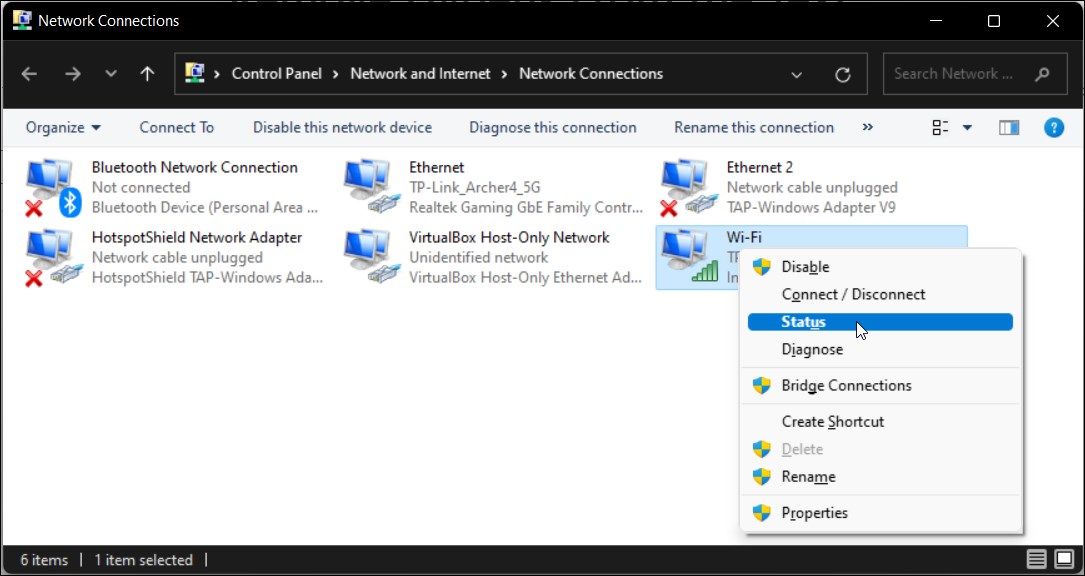
Task: Select the Bluetooth Network Connection icon
Action: (x=53, y=188)
